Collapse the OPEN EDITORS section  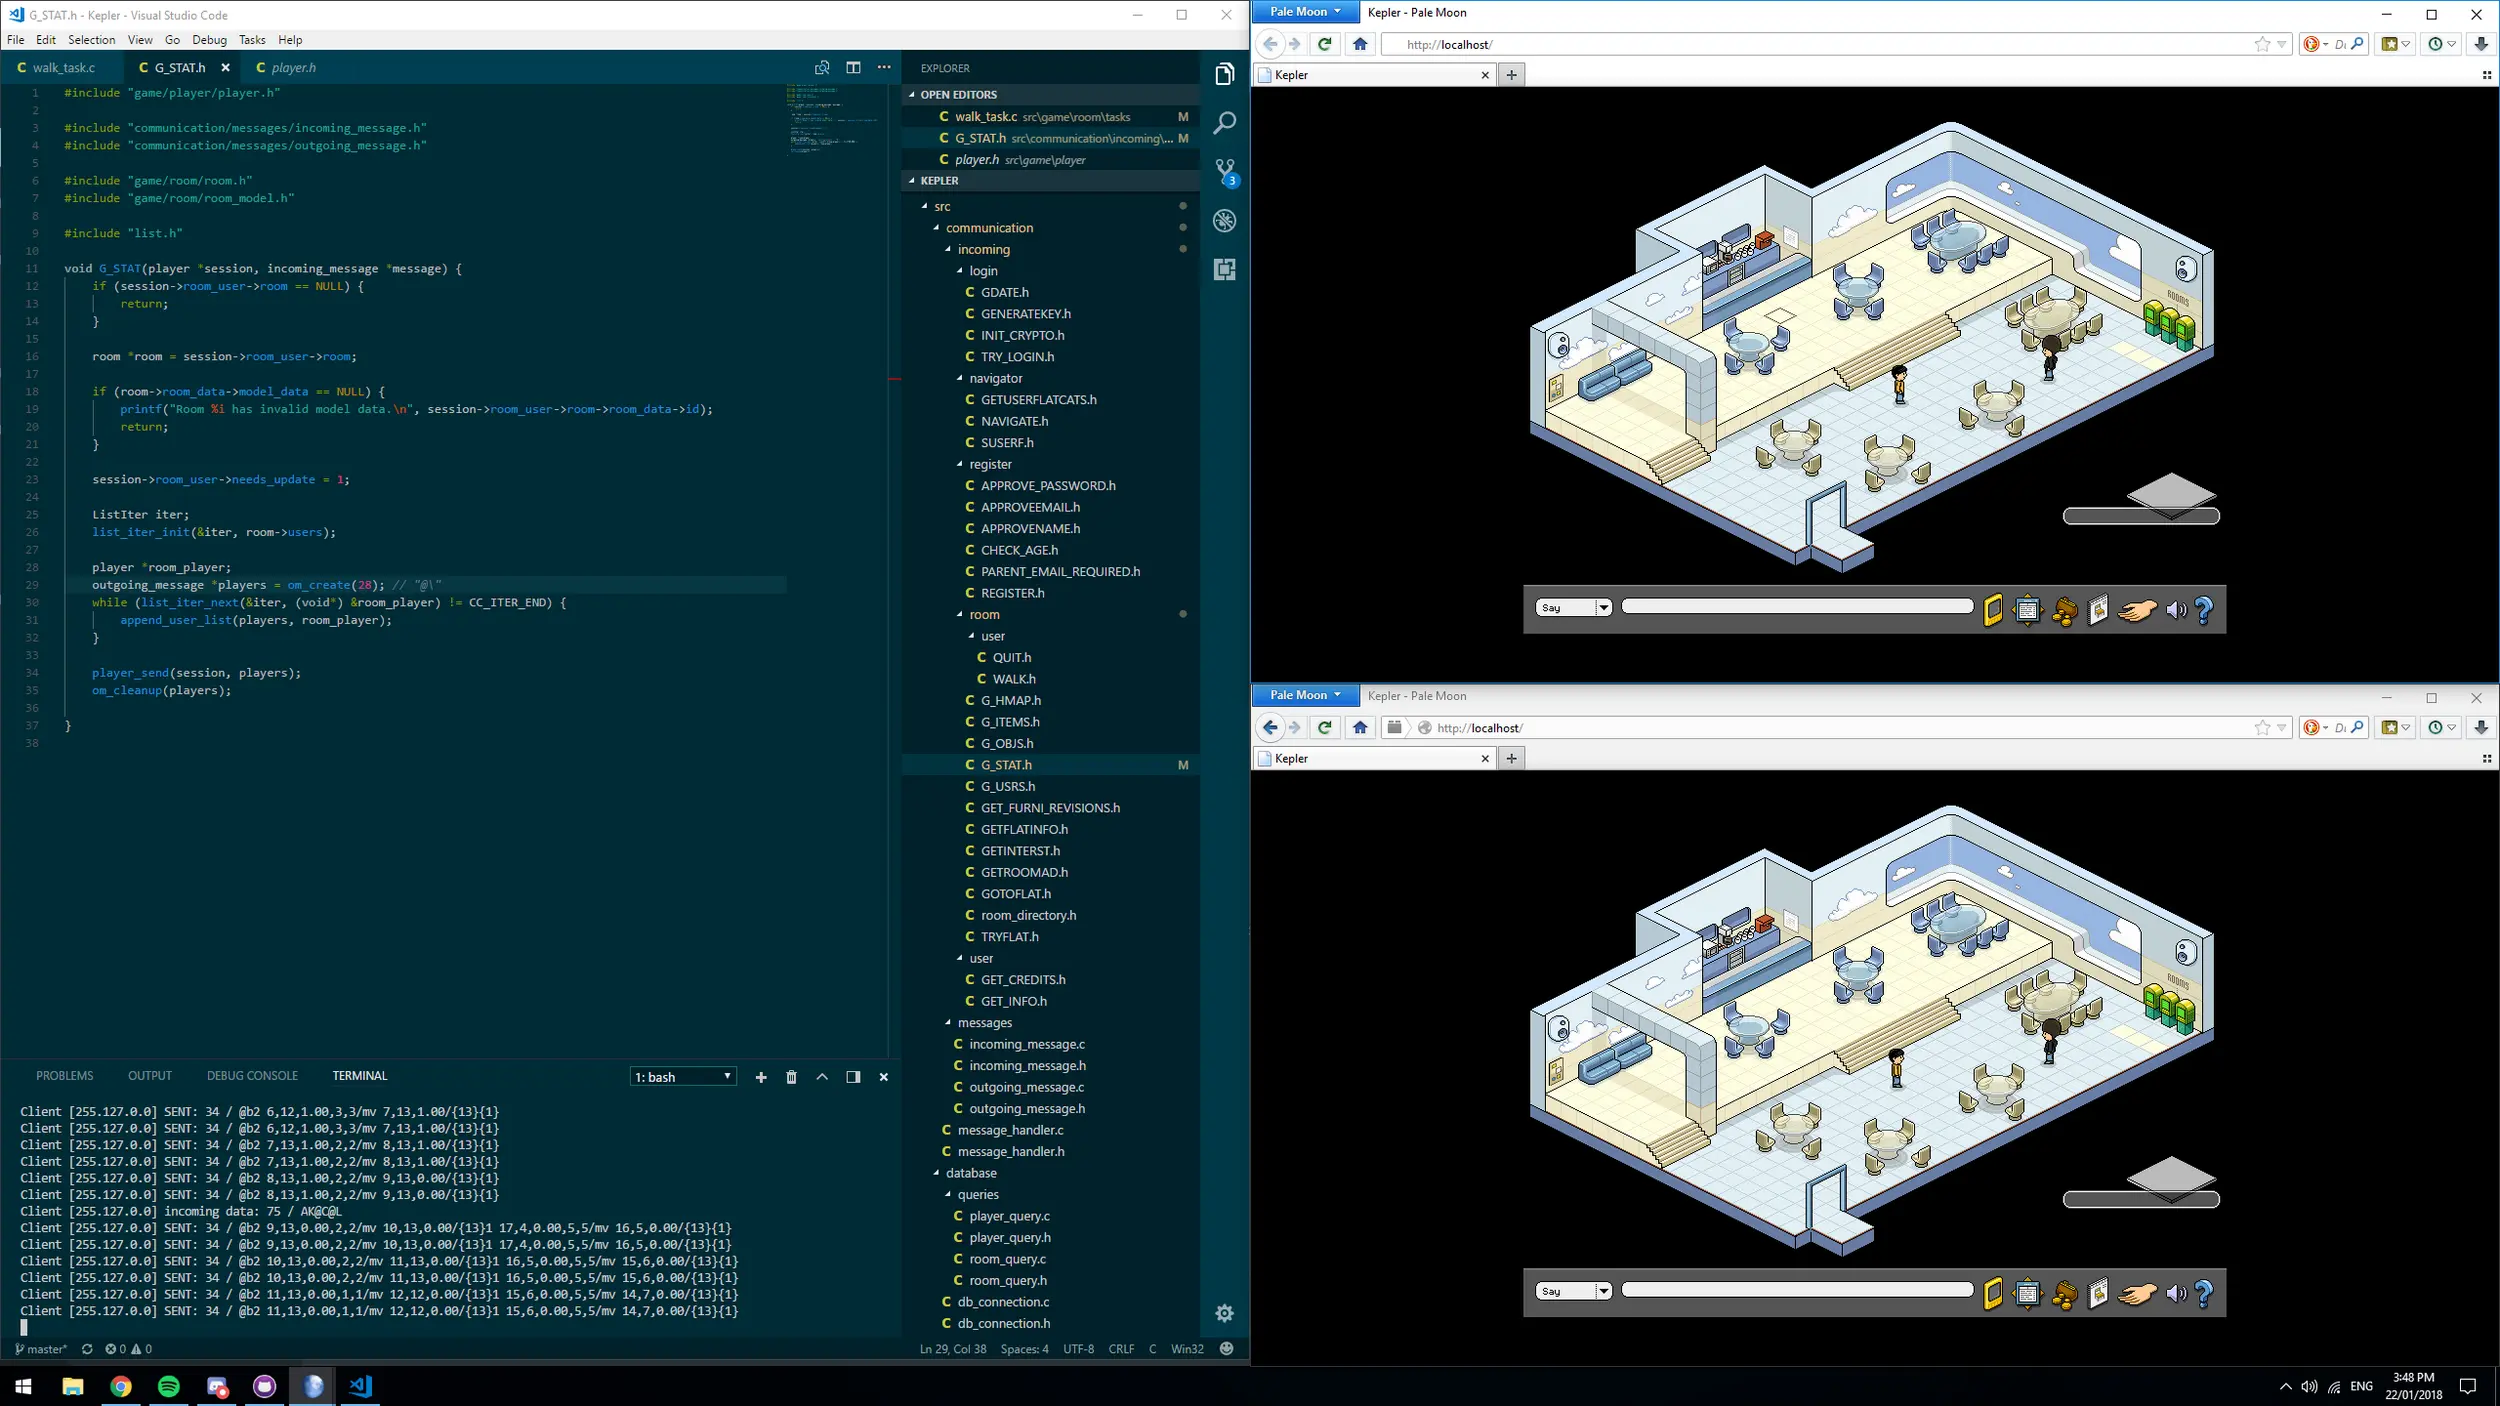pyautogui.click(x=959, y=94)
